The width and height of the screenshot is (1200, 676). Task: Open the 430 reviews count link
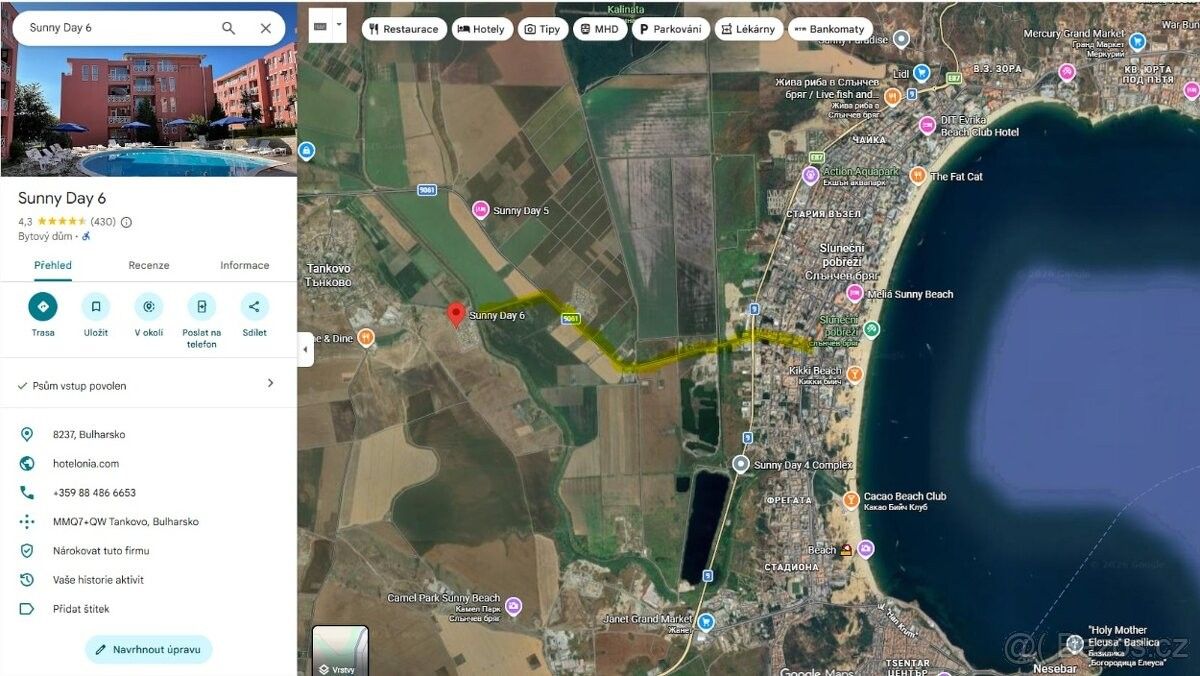point(103,222)
